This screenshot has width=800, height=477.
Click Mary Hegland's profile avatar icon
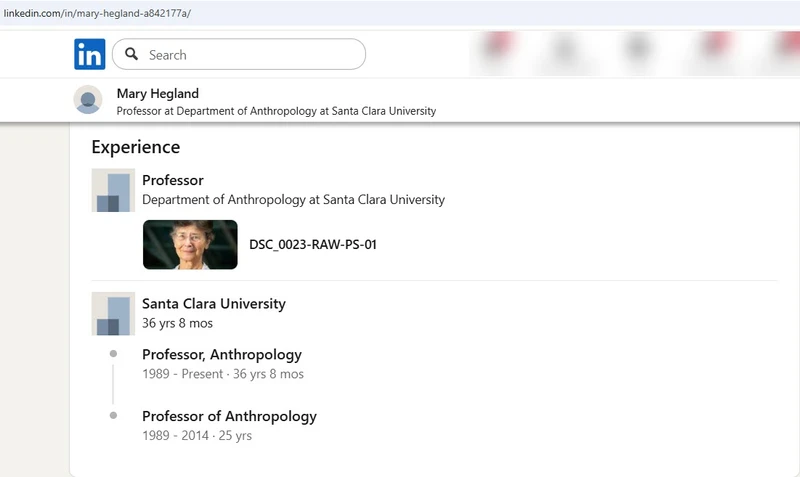point(88,99)
